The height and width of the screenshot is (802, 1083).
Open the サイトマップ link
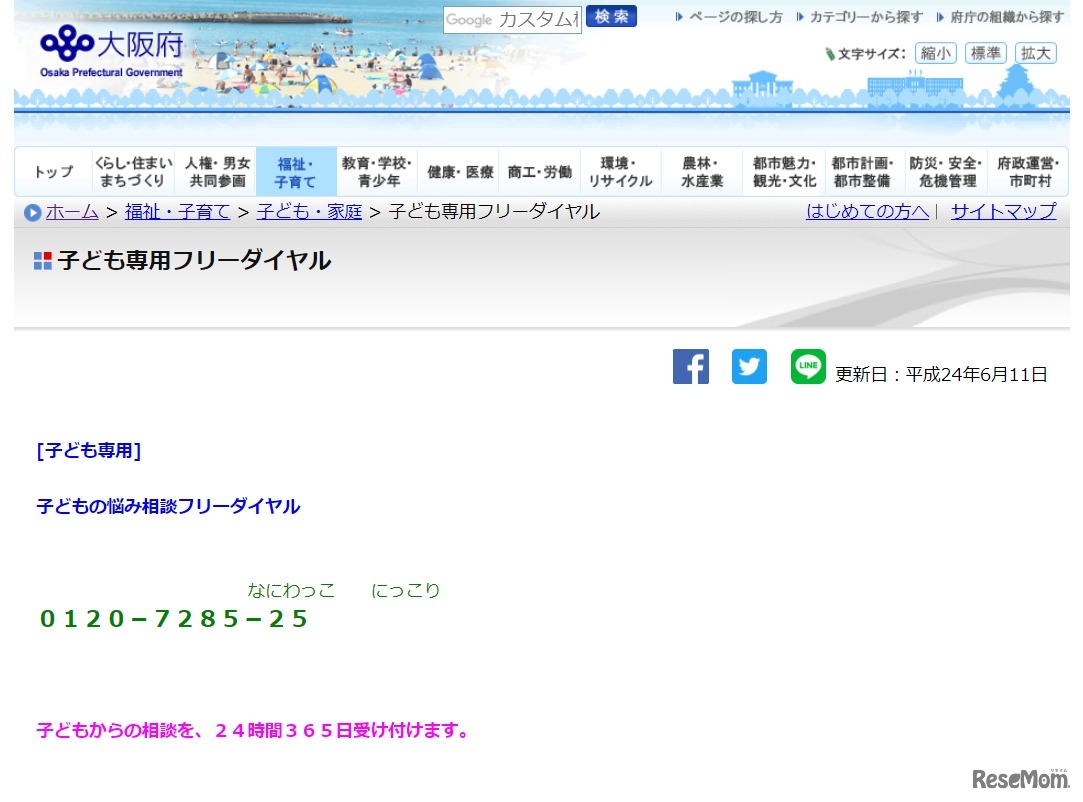(x=1002, y=212)
